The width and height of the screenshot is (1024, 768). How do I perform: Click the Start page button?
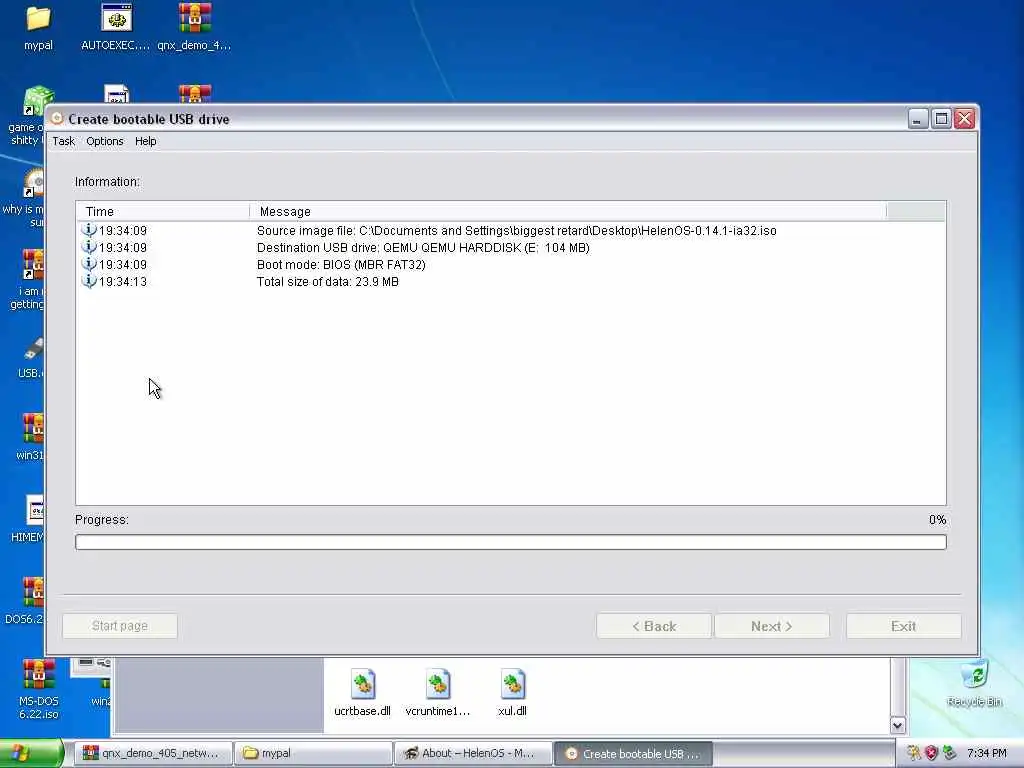[120, 626]
